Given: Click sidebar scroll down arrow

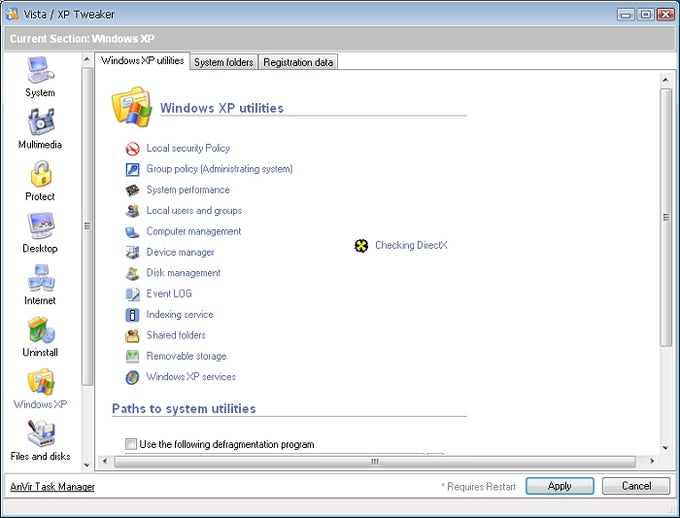Looking at the screenshot, I should (x=87, y=465).
